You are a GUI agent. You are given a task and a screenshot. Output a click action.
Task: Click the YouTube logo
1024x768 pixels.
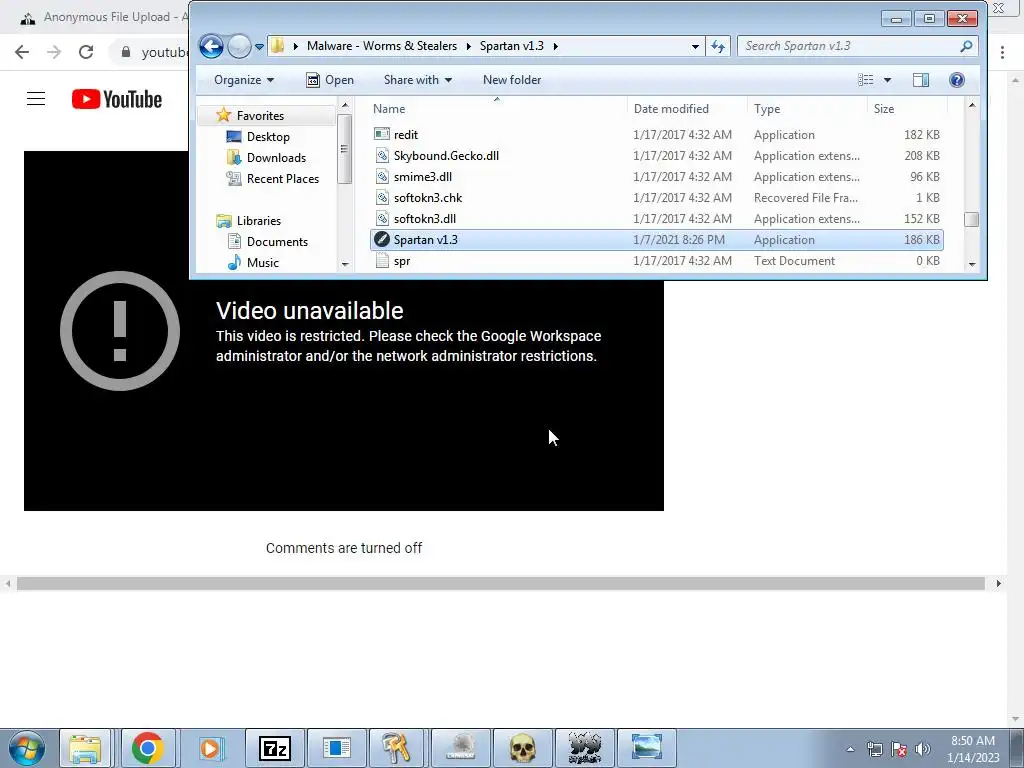tap(117, 99)
